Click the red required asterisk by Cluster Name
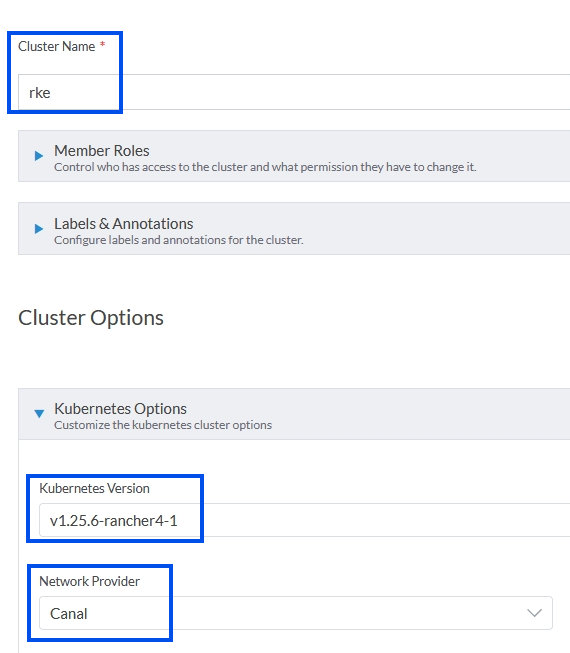The width and height of the screenshot is (570, 653). click(x=102, y=44)
